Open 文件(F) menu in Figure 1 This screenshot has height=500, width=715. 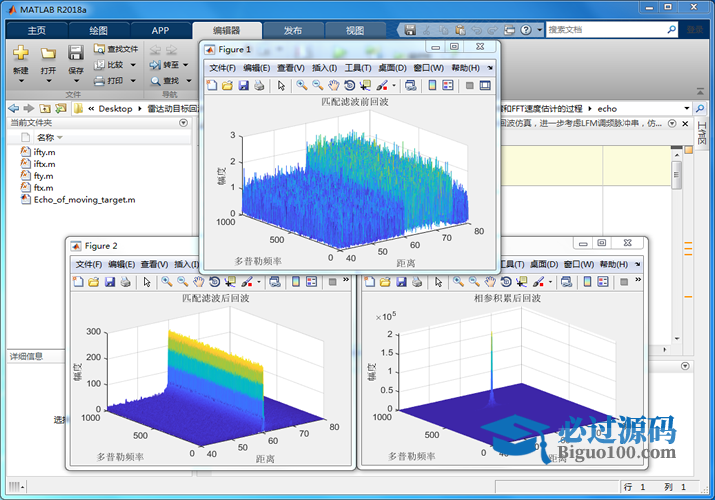tap(223, 68)
